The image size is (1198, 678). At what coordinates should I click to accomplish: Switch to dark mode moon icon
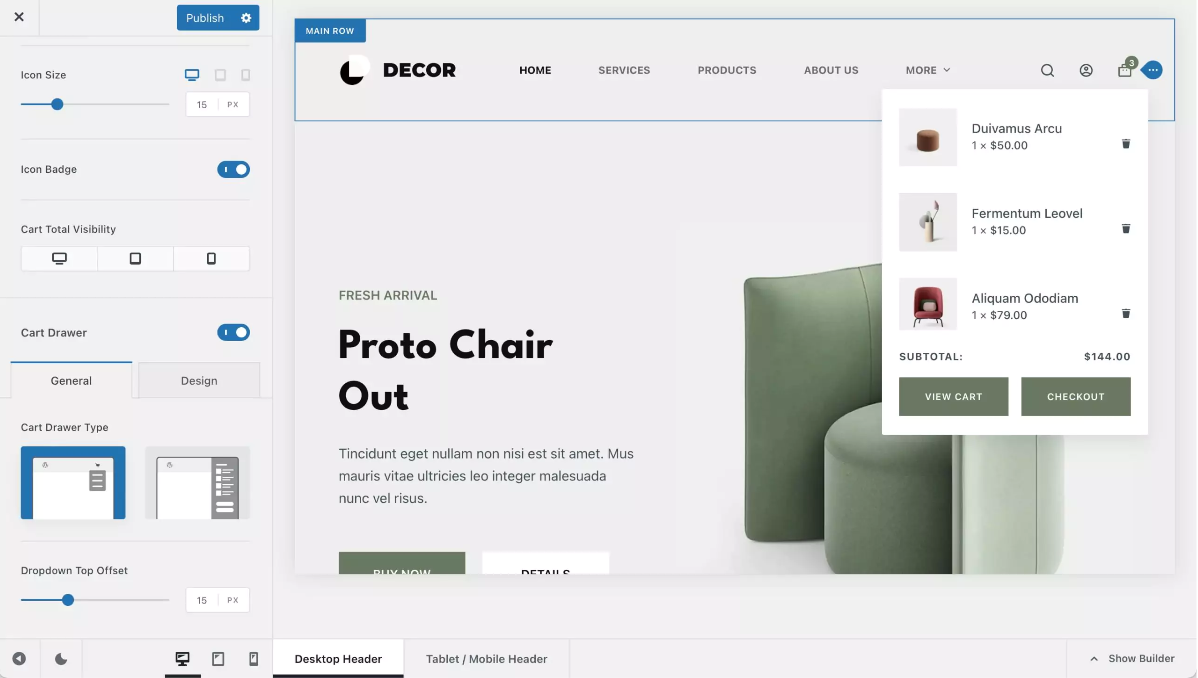61,659
